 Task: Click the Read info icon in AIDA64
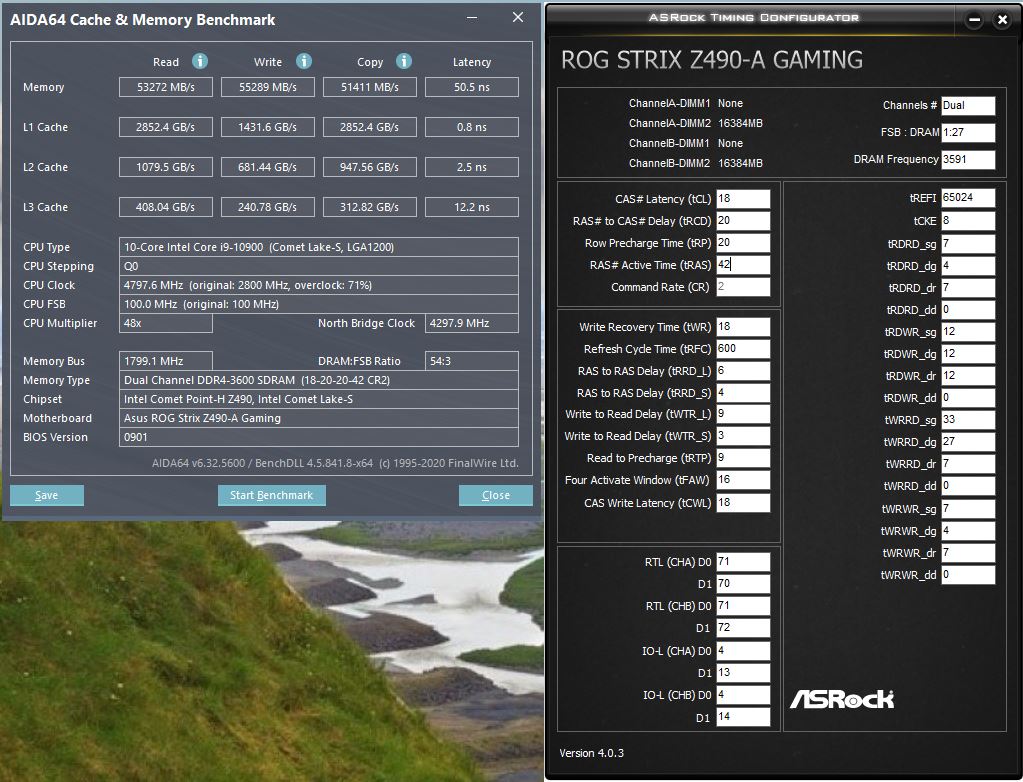[200, 61]
